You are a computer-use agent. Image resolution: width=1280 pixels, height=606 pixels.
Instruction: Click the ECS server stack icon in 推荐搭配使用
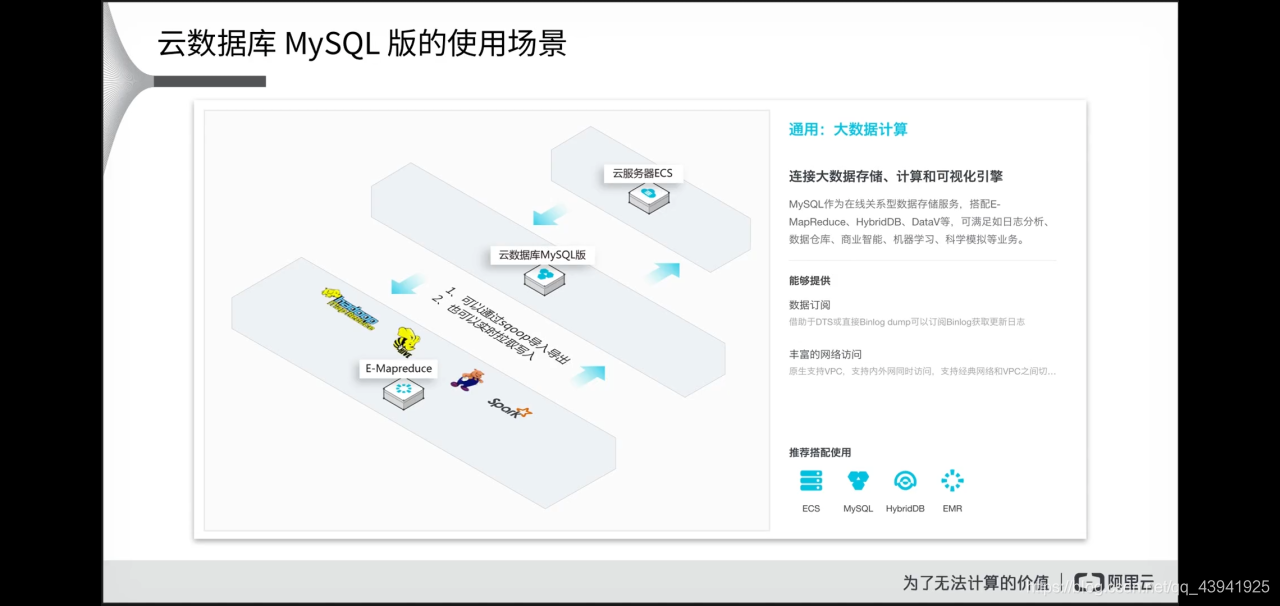tap(810, 481)
